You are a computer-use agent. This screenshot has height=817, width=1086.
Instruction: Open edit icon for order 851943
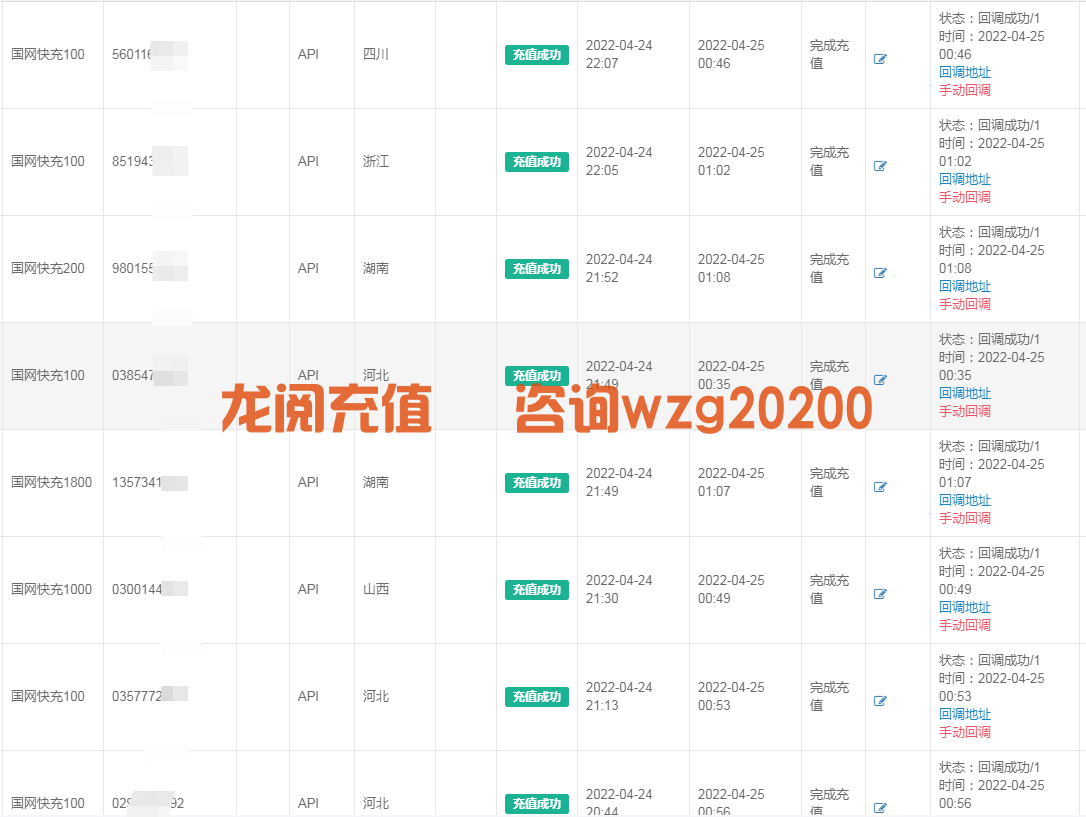(x=880, y=166)
